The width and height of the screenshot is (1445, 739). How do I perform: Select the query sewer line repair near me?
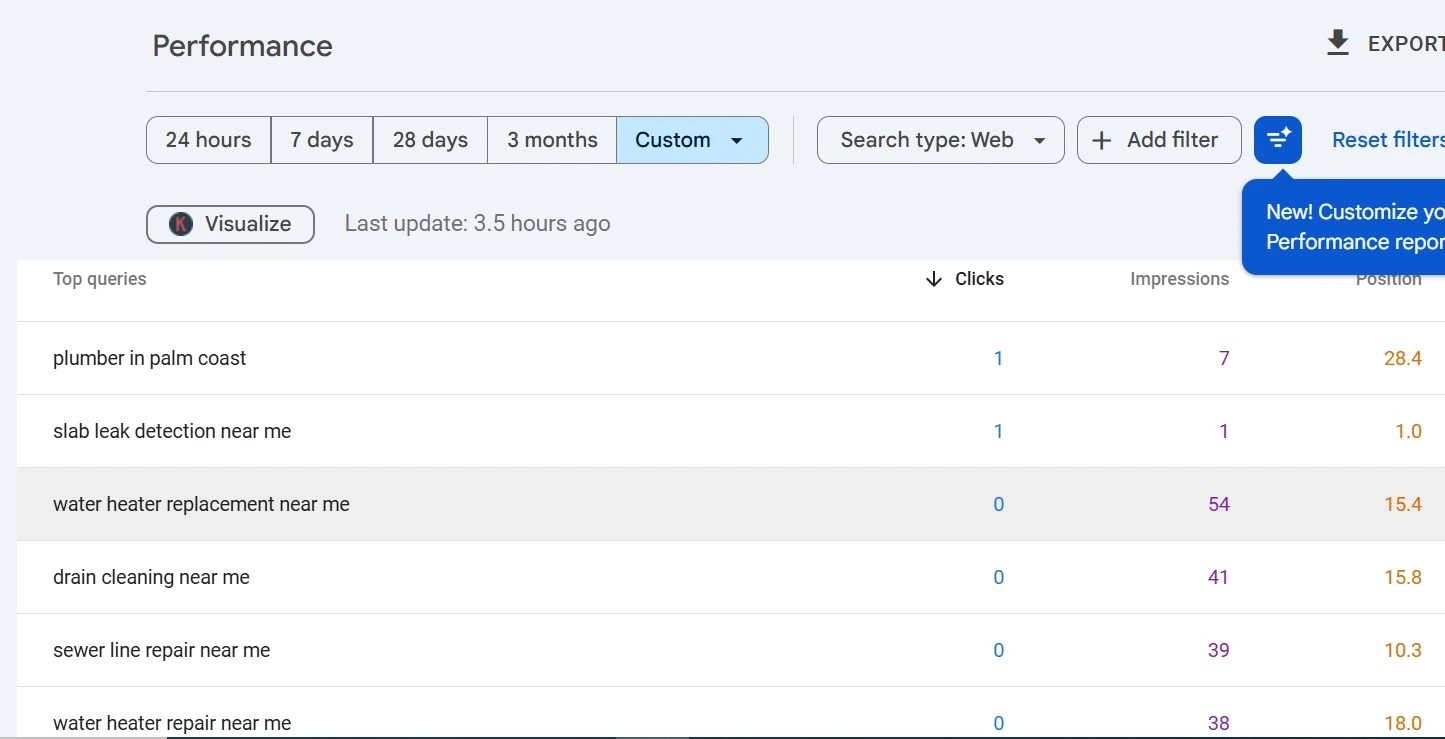click(162, 650)
